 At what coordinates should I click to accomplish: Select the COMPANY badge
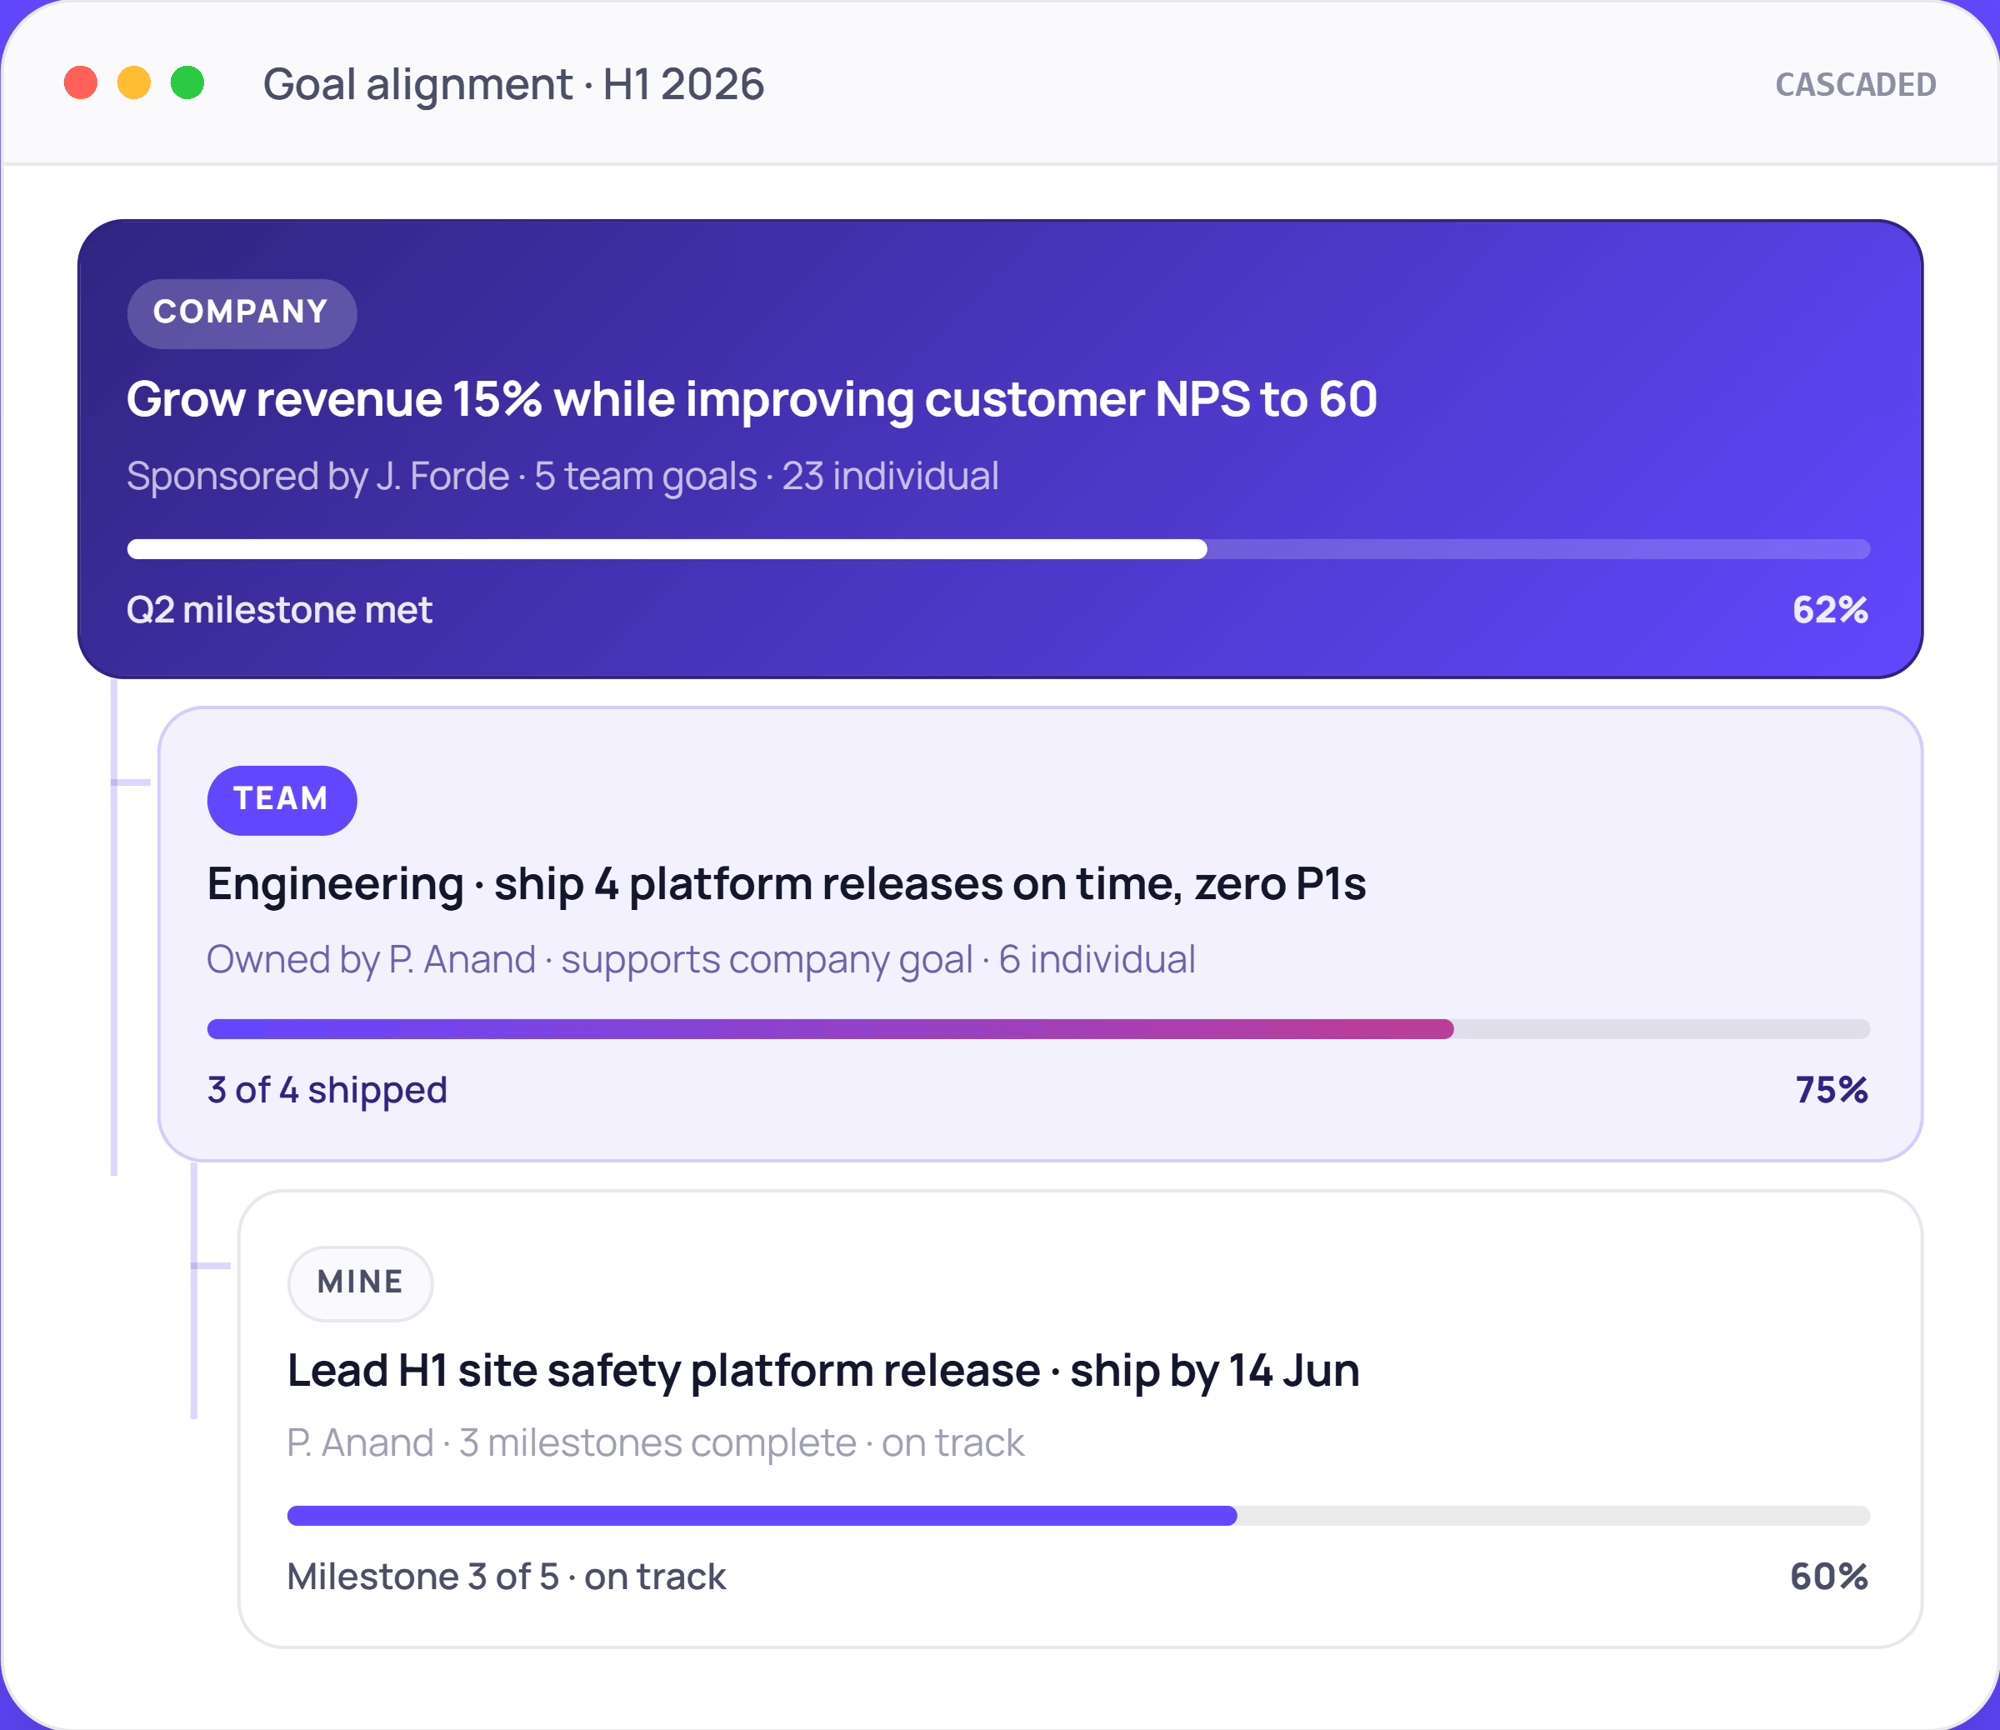point(242,313)
